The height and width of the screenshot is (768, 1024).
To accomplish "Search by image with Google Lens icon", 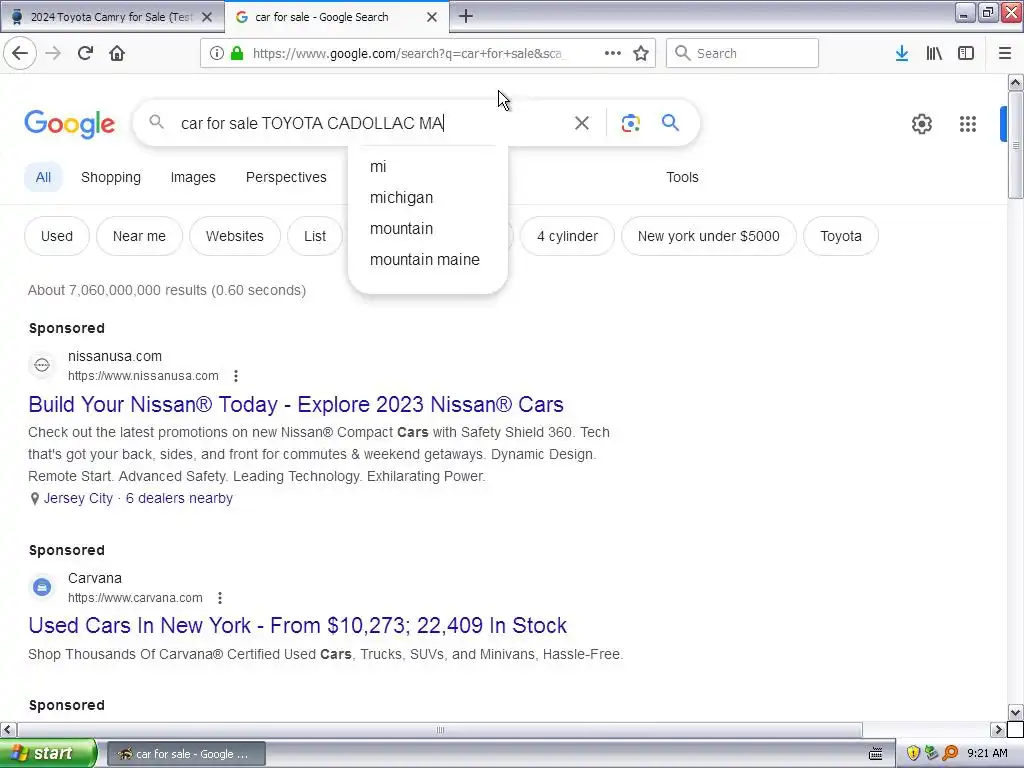I will coord(630,123).
